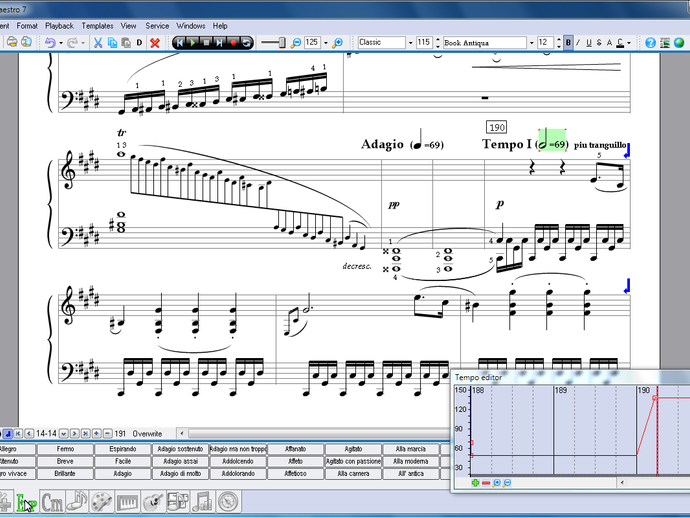The image size is (690, 518).
Task: Click the Paste clipboard icon
Action: [126, 43]
